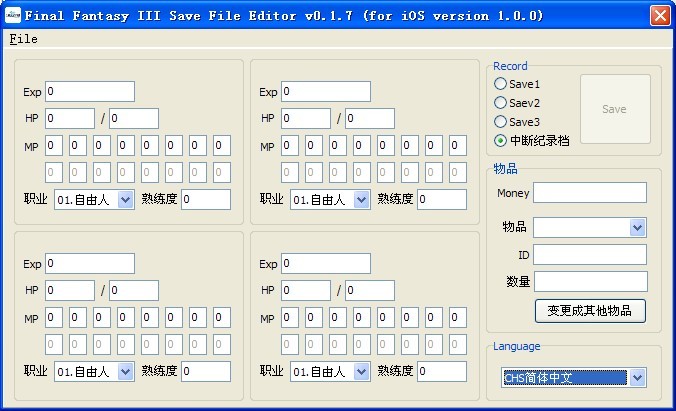This screenshot has height=411, width=676.
Task: Select the Save1 record radio button
Action: [x=501, y=84]
